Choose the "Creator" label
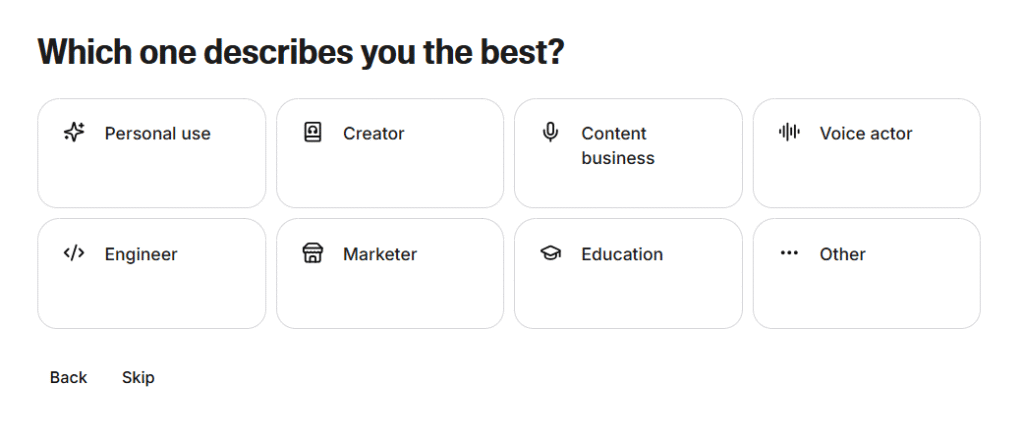This screenshot has height=439, width=1024. point(373,133)
